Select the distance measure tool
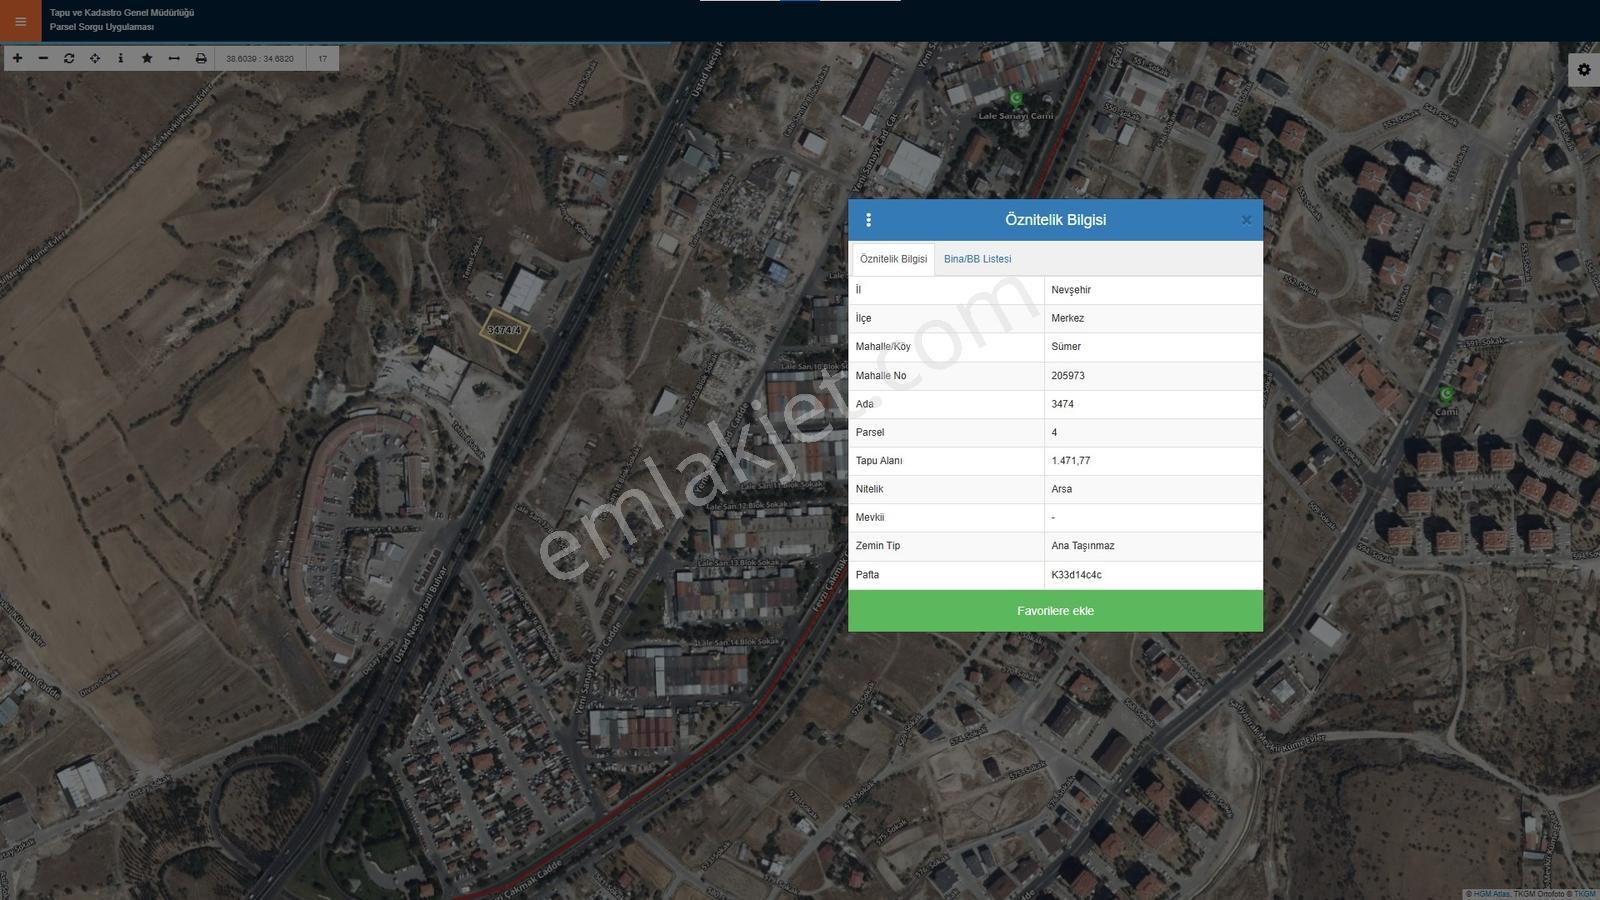Image resolution: width=1600 pixels, height=900 pixels. 174,58
